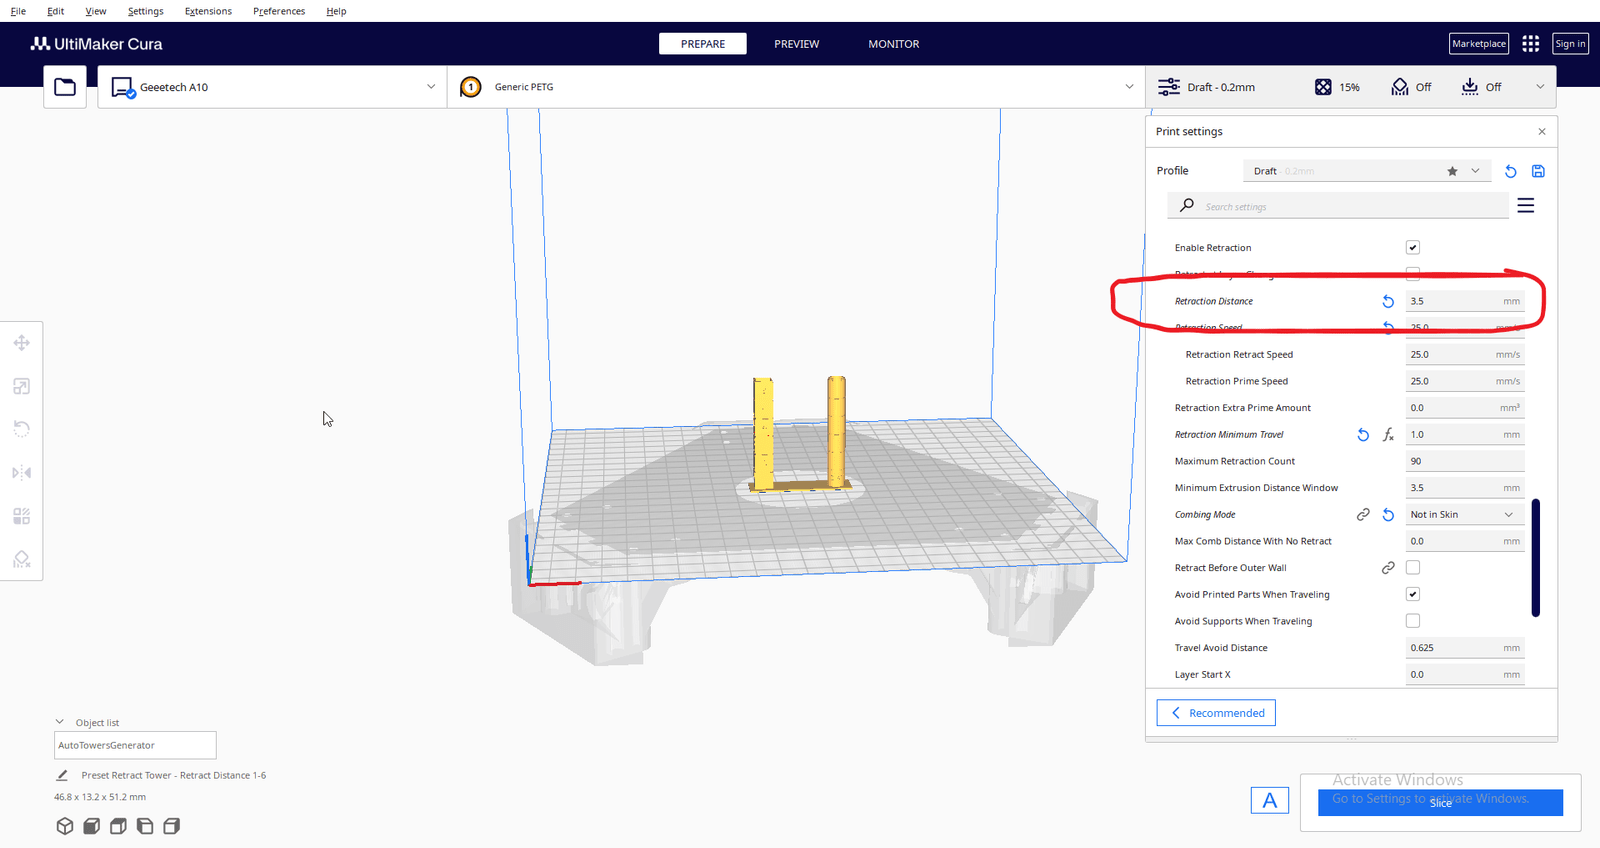Screen dimensions: 1600x848
Task: Enable Retract Before Outer Wall checkbox
Action: 1413,568
